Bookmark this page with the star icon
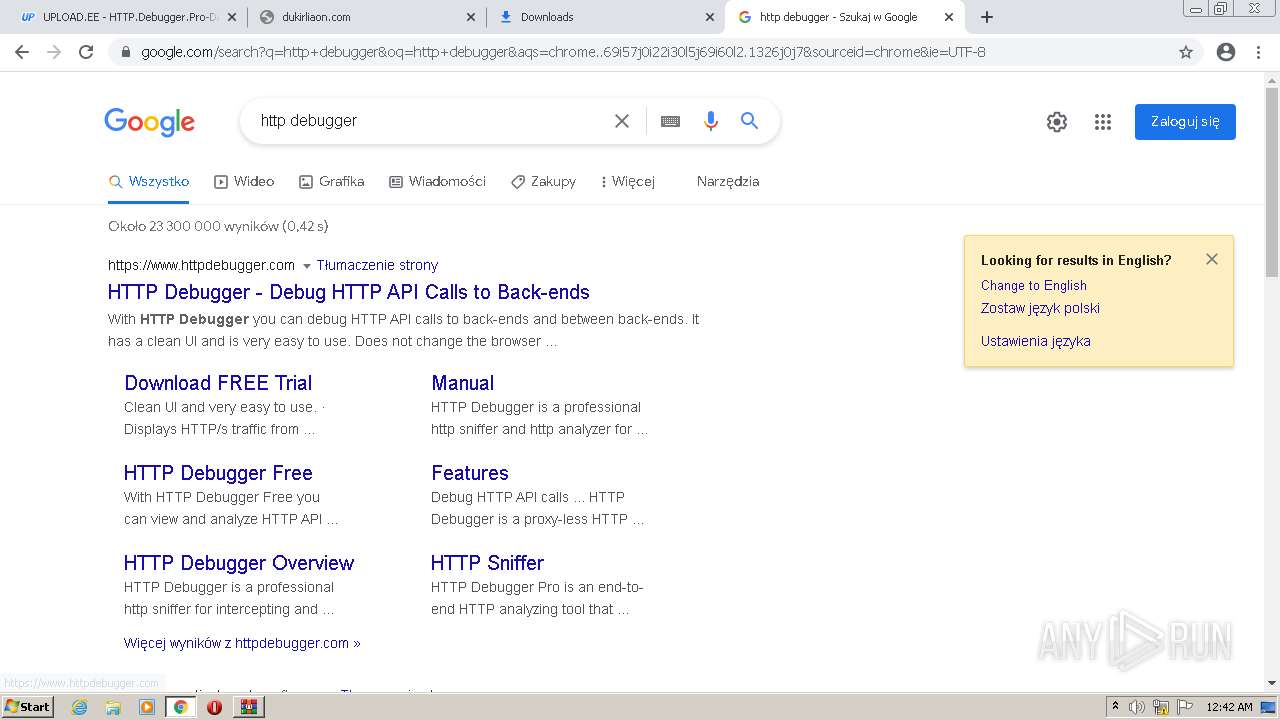Screen dimensions: 1280x720 (1186, 52)
